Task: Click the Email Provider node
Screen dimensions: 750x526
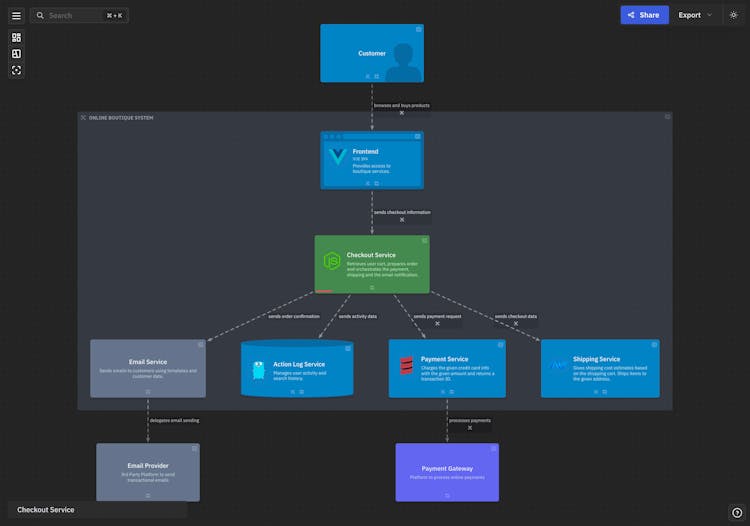Action: pyautogui.click(x=148, y=472)
